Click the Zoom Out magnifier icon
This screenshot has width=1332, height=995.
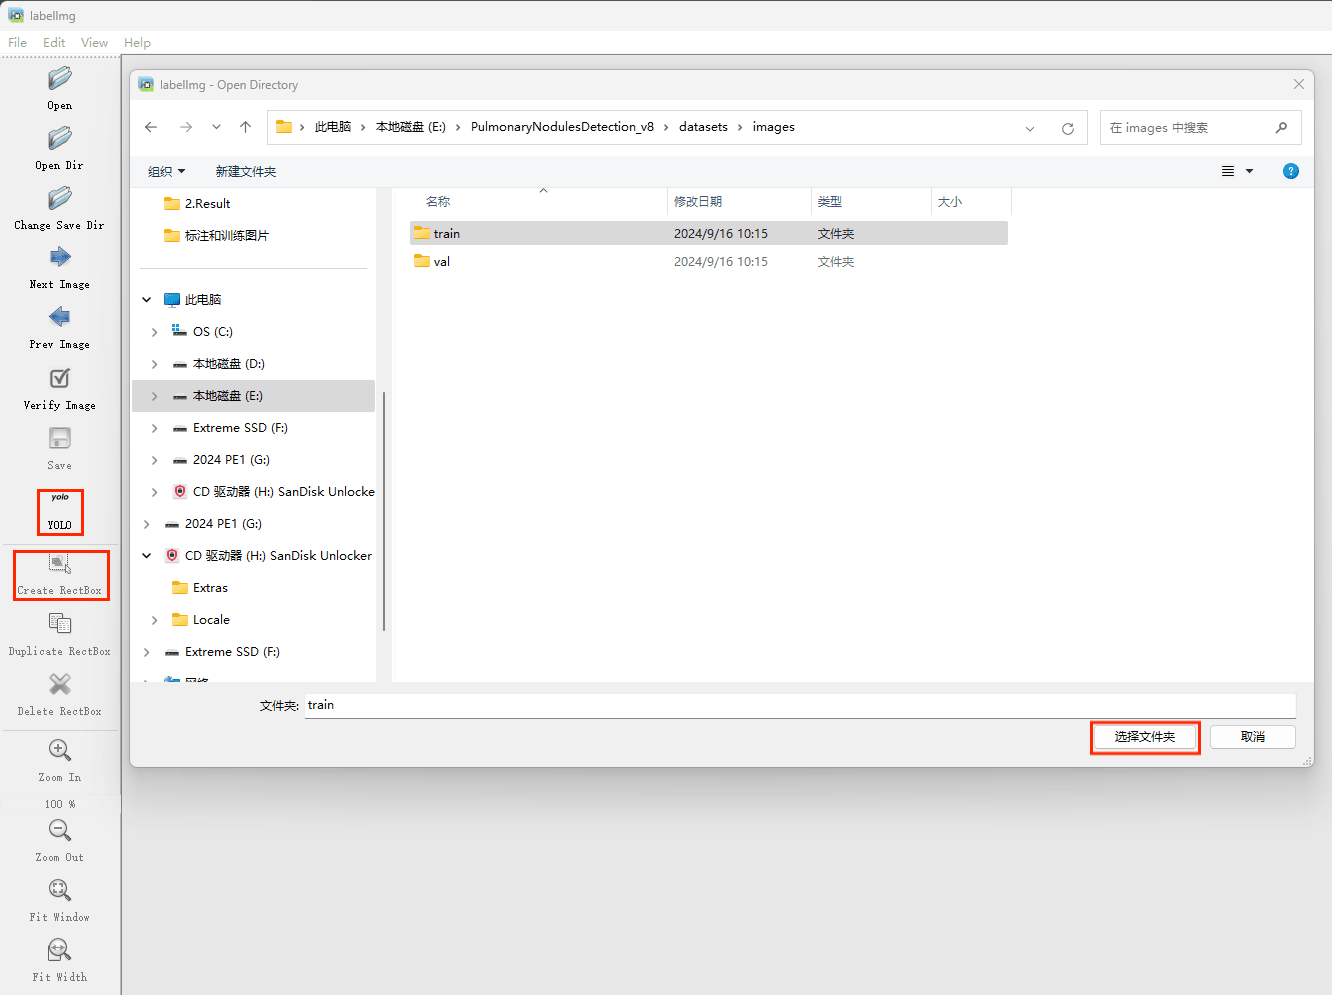[x=60, y=830]
